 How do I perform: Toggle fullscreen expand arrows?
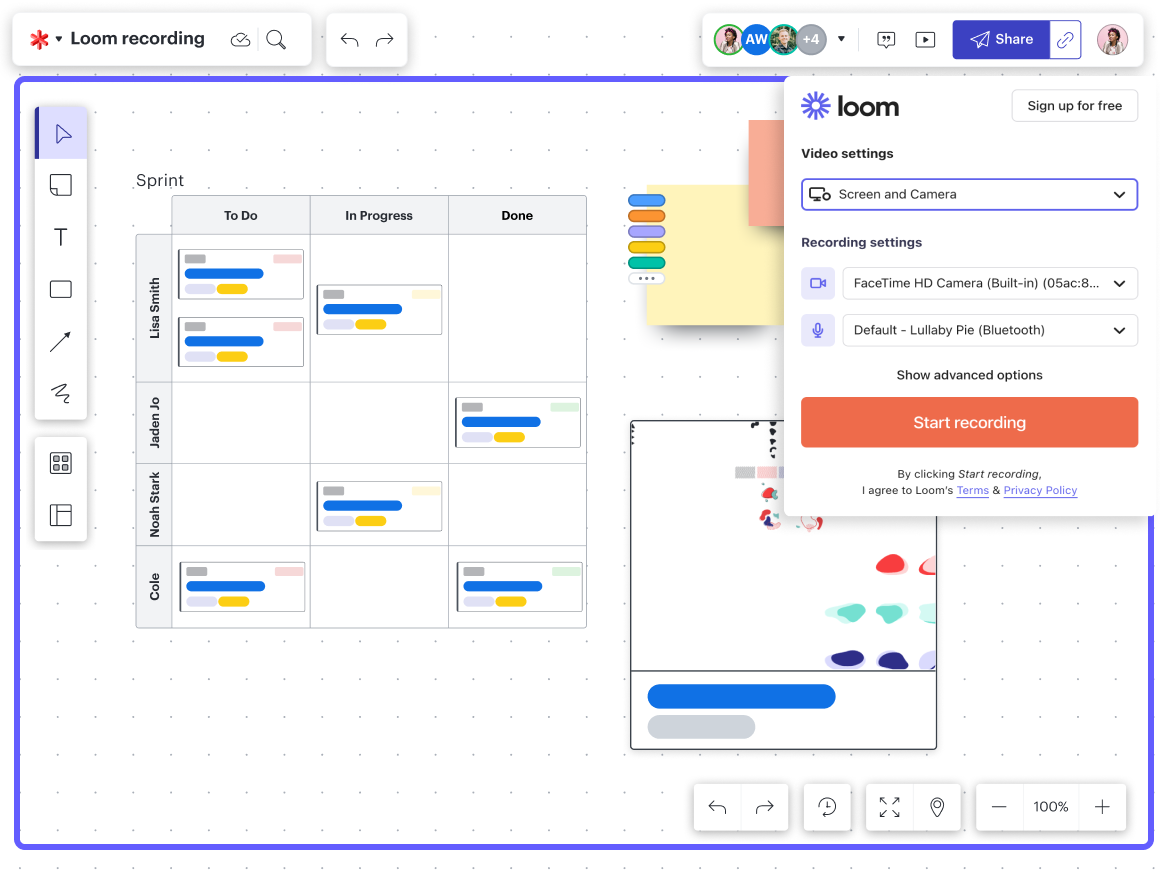pos(889,807)
